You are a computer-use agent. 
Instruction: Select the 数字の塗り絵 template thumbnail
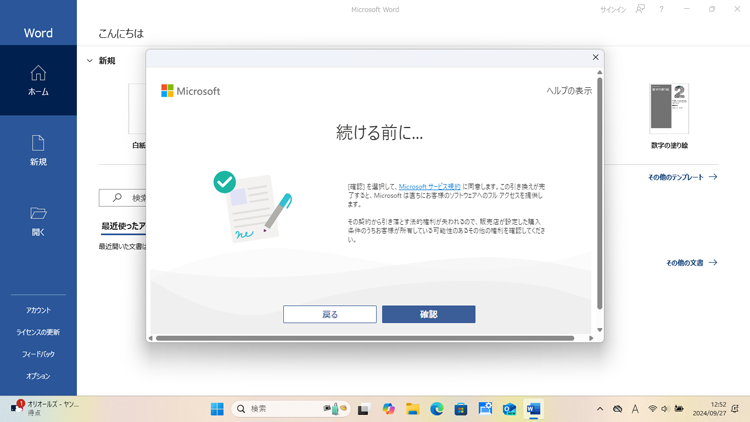click(669, 108)
